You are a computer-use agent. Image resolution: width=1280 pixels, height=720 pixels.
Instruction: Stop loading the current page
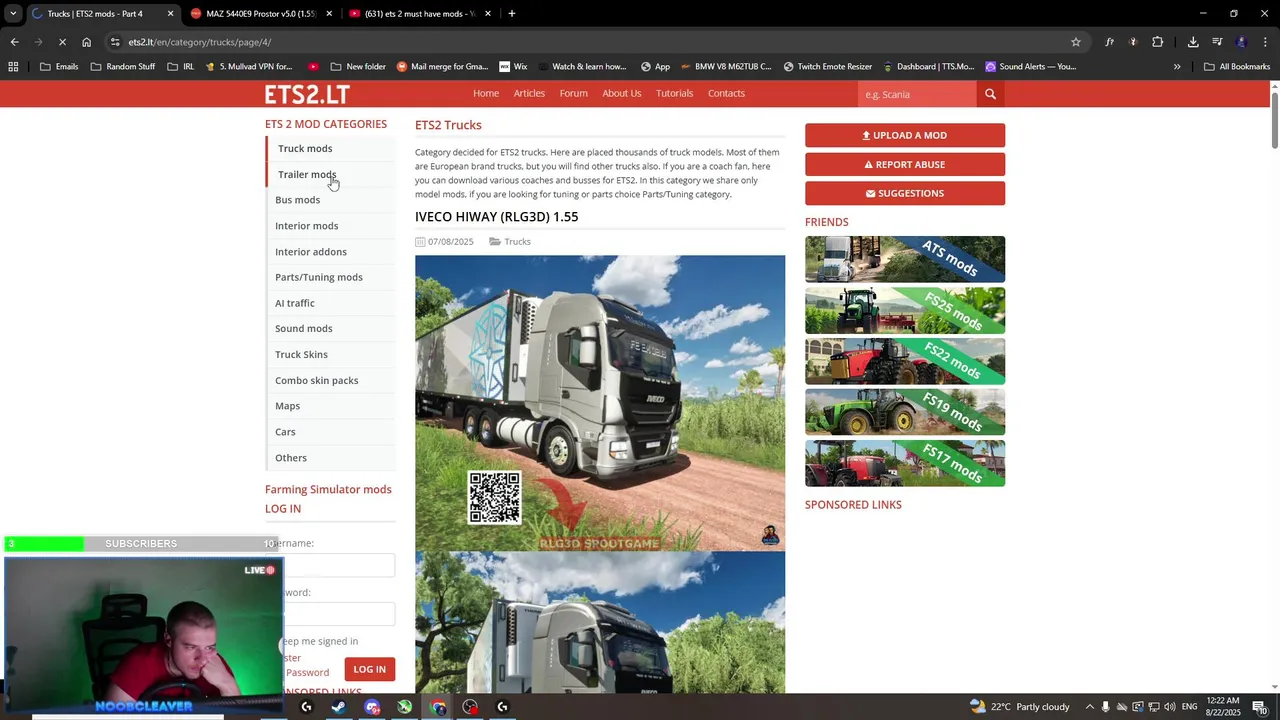coord(62,42)
